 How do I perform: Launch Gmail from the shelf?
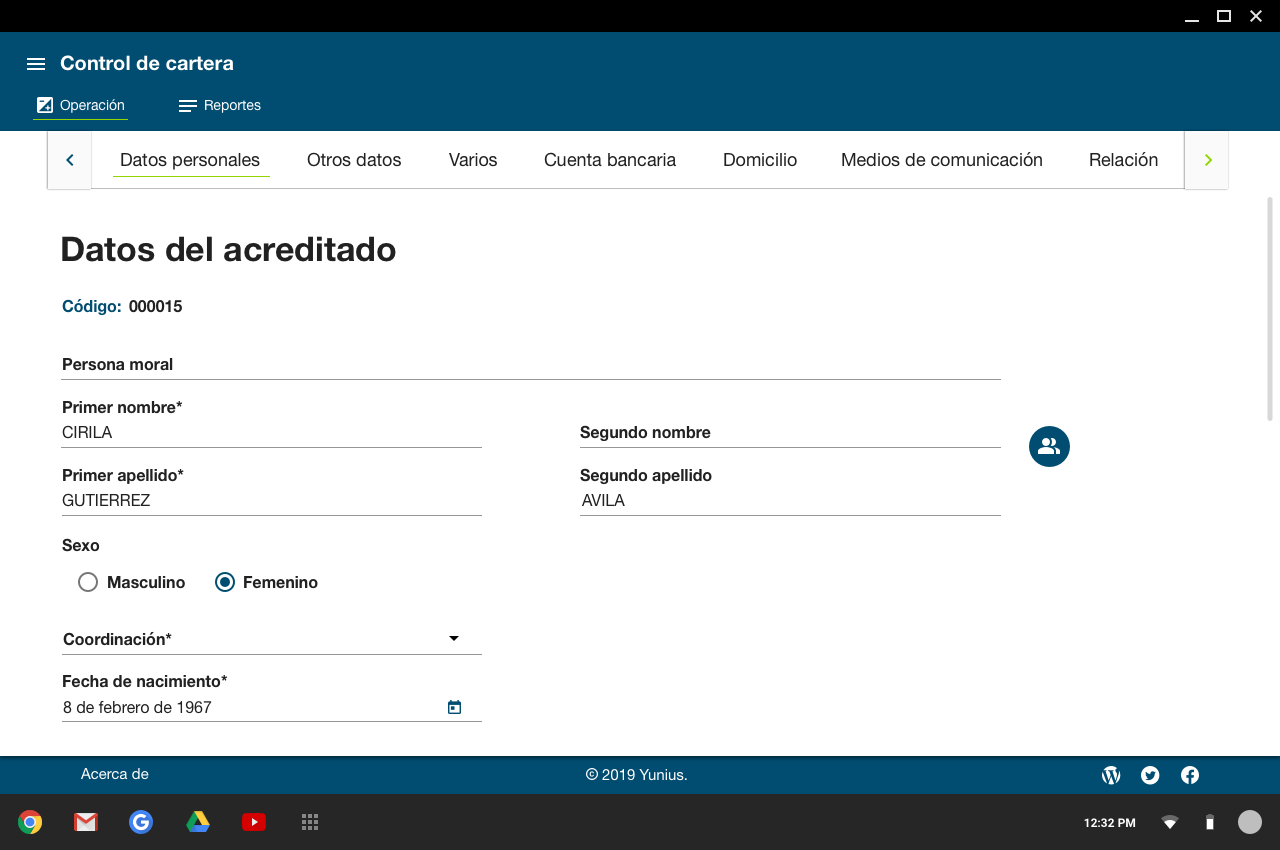(x=86, y=822)
